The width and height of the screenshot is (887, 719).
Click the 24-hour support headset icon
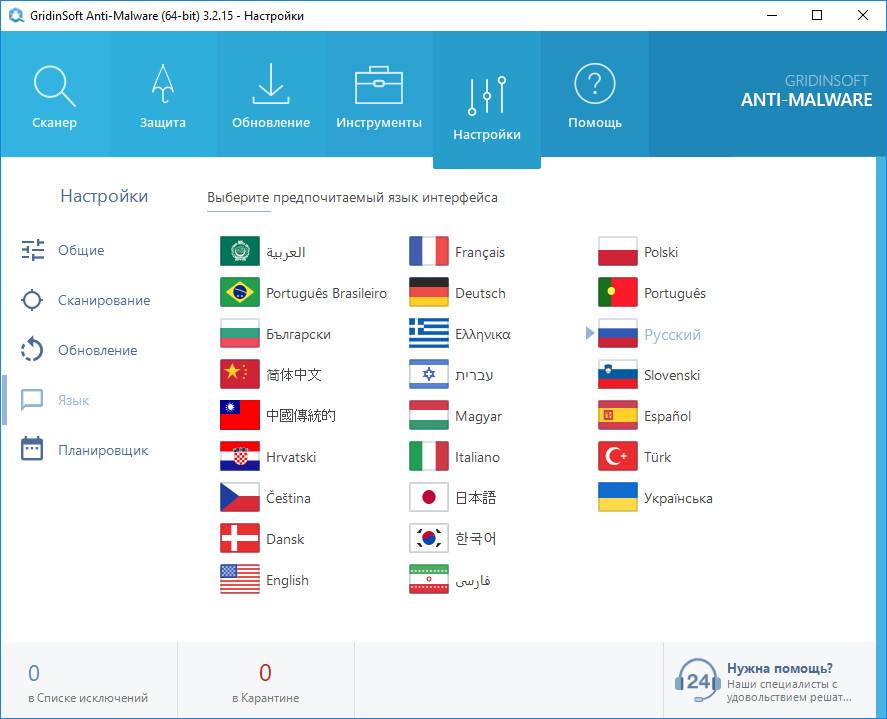697,680
